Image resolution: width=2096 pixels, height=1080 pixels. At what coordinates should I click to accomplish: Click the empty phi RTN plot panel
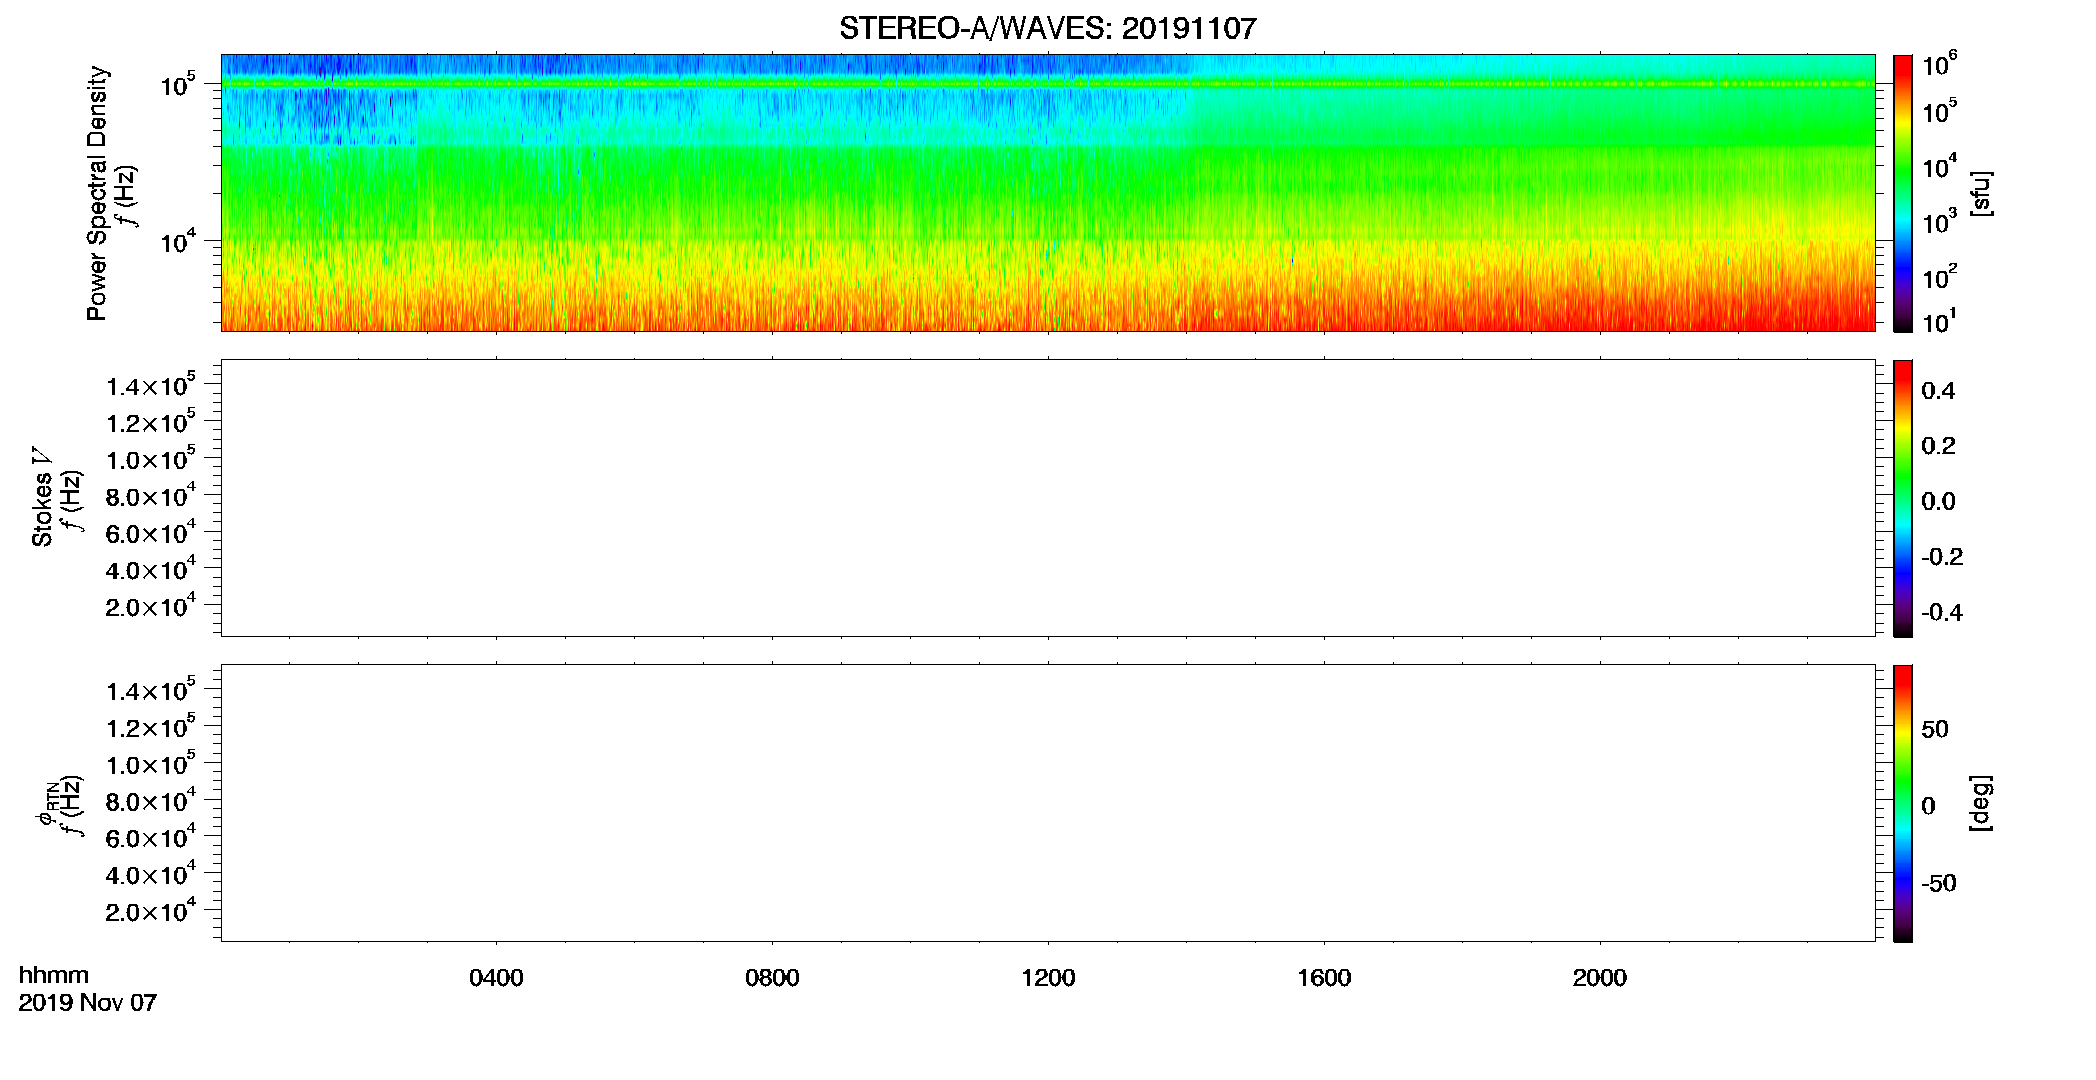pyautogui.click(x=1048, y=803)
